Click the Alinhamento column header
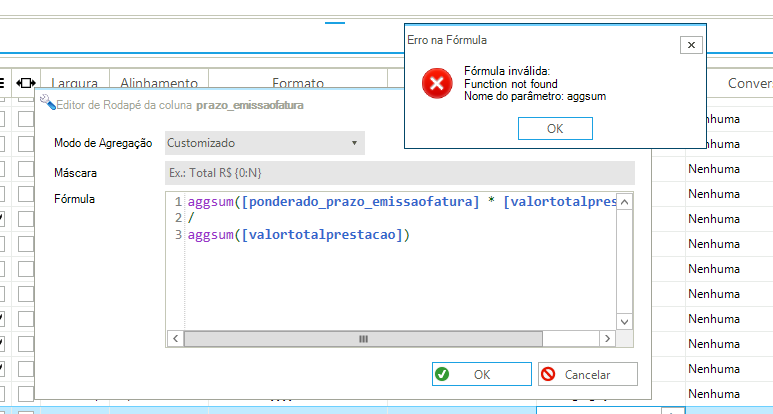This screenshot has width=773, height=414. (x=159, y=83)
